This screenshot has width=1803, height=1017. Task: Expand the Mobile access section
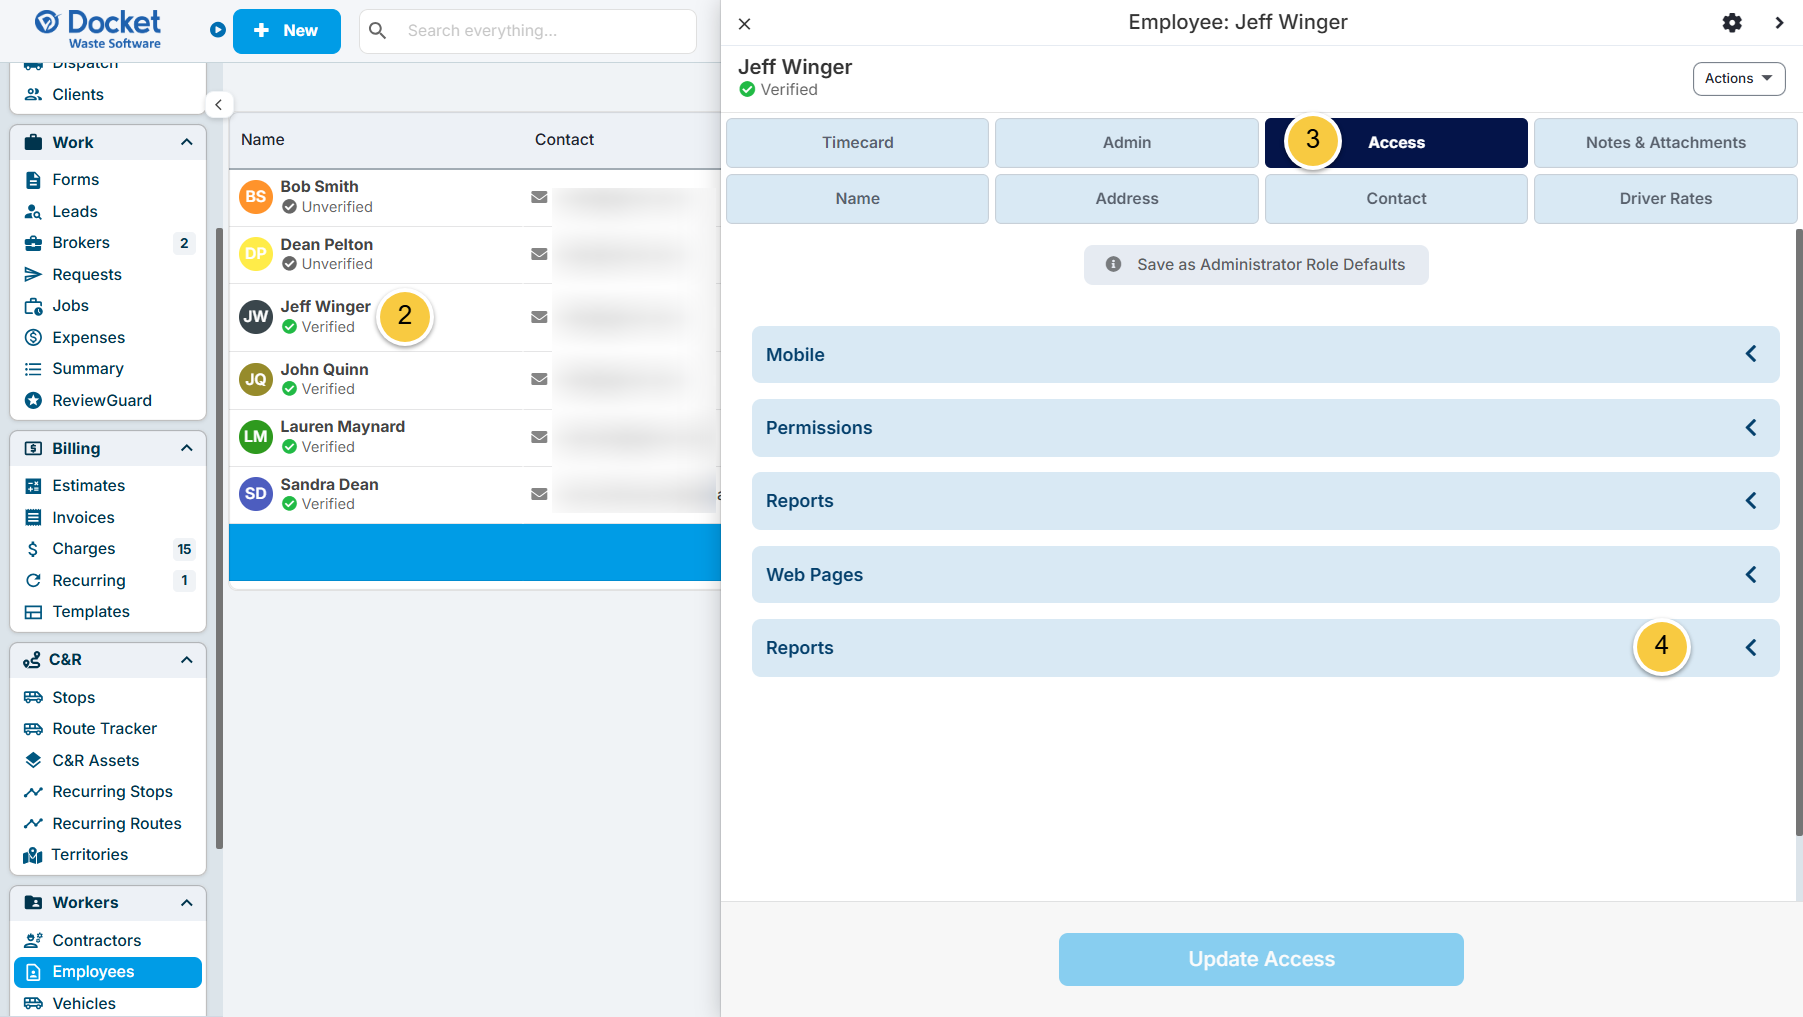[1265, 355]
